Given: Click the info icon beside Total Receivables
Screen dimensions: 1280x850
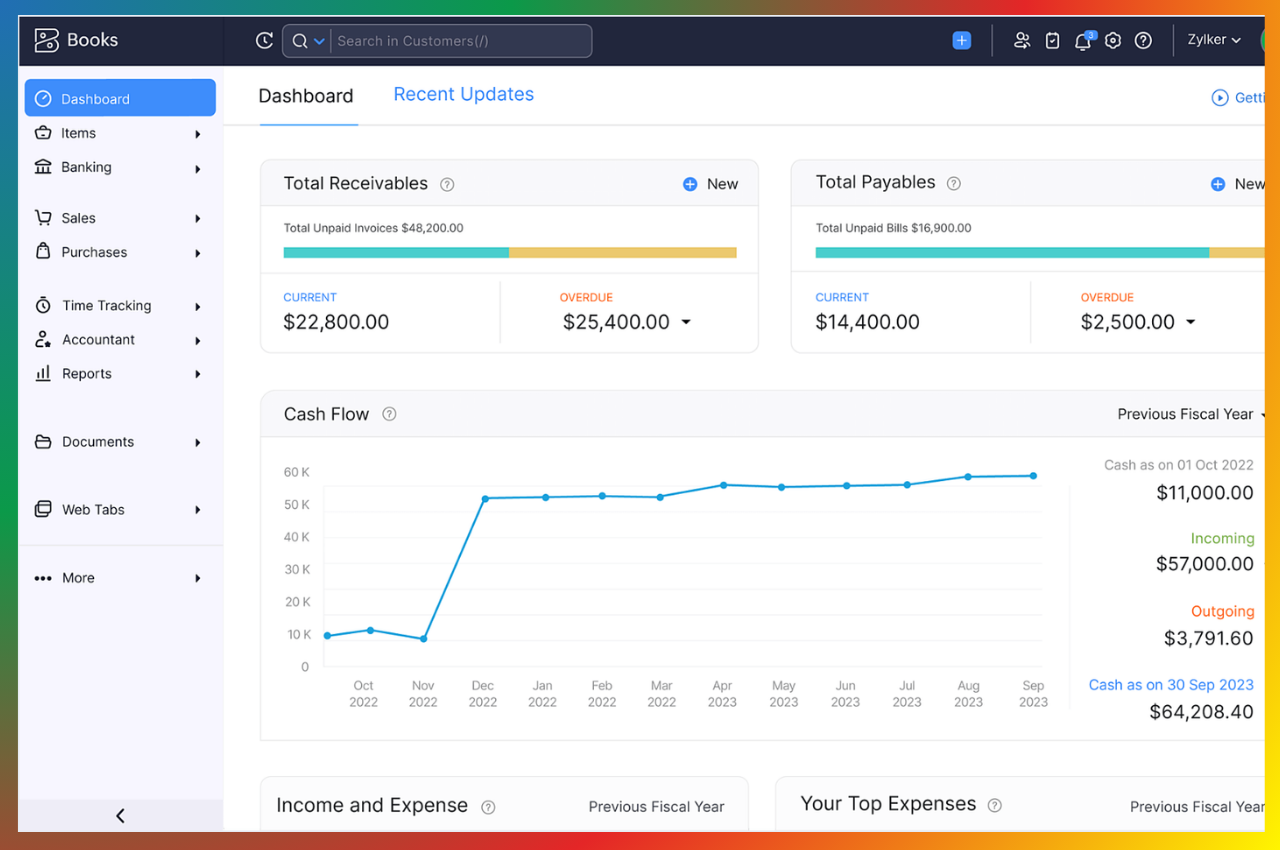Looking at the screenshot, I should [x=447, y=184].
